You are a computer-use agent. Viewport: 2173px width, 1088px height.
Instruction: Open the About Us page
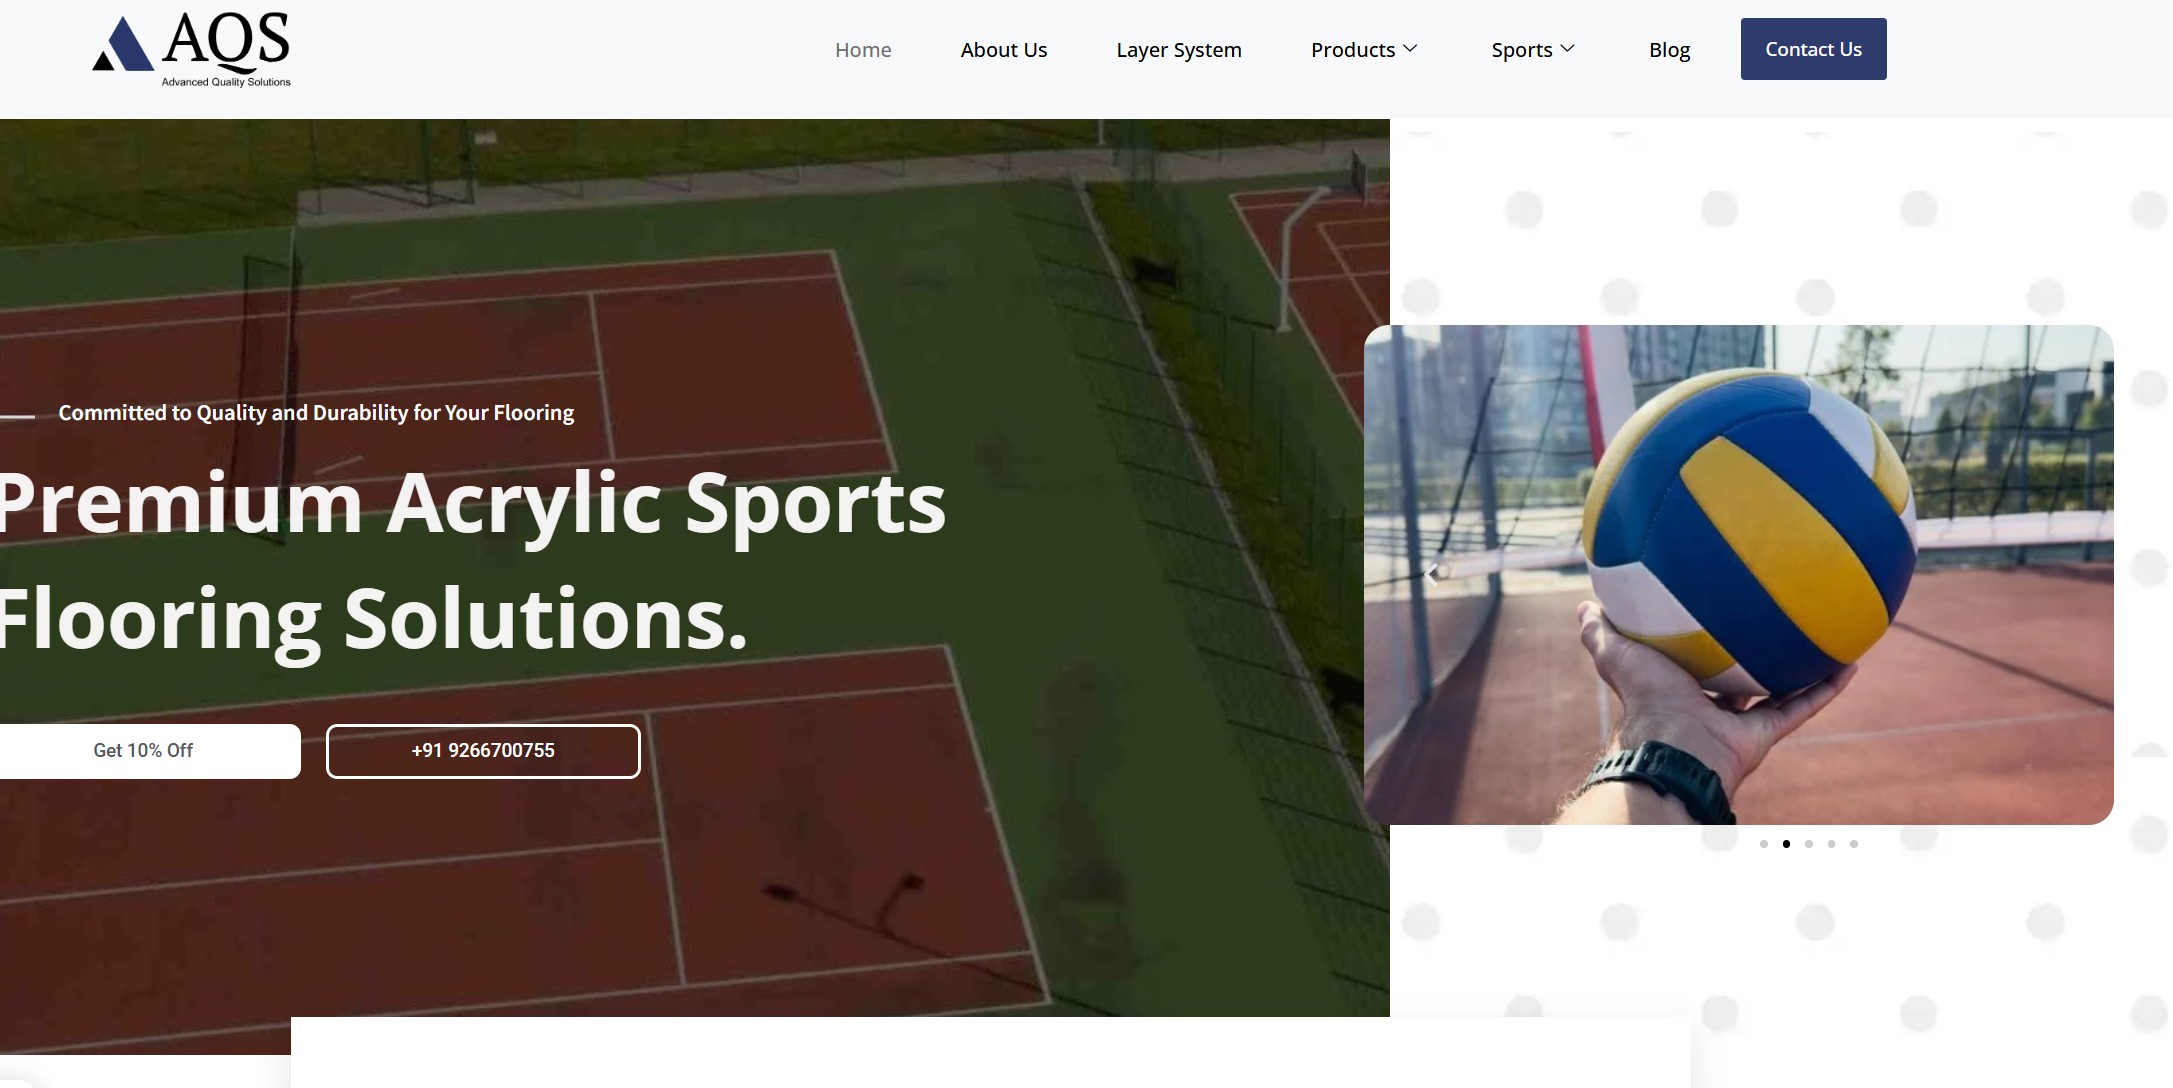(1004, 50)
